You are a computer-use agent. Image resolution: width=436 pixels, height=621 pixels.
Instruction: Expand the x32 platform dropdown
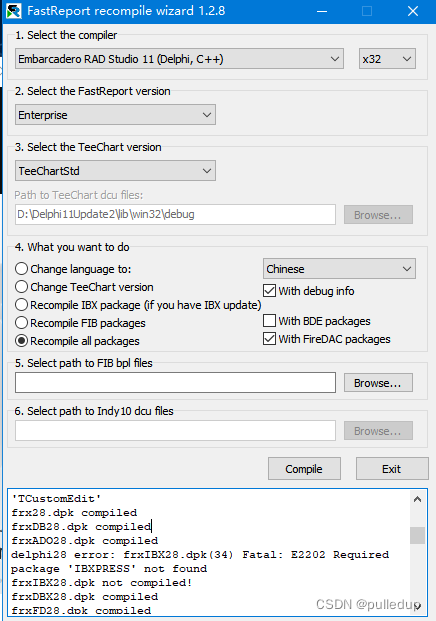click(387, 59)
